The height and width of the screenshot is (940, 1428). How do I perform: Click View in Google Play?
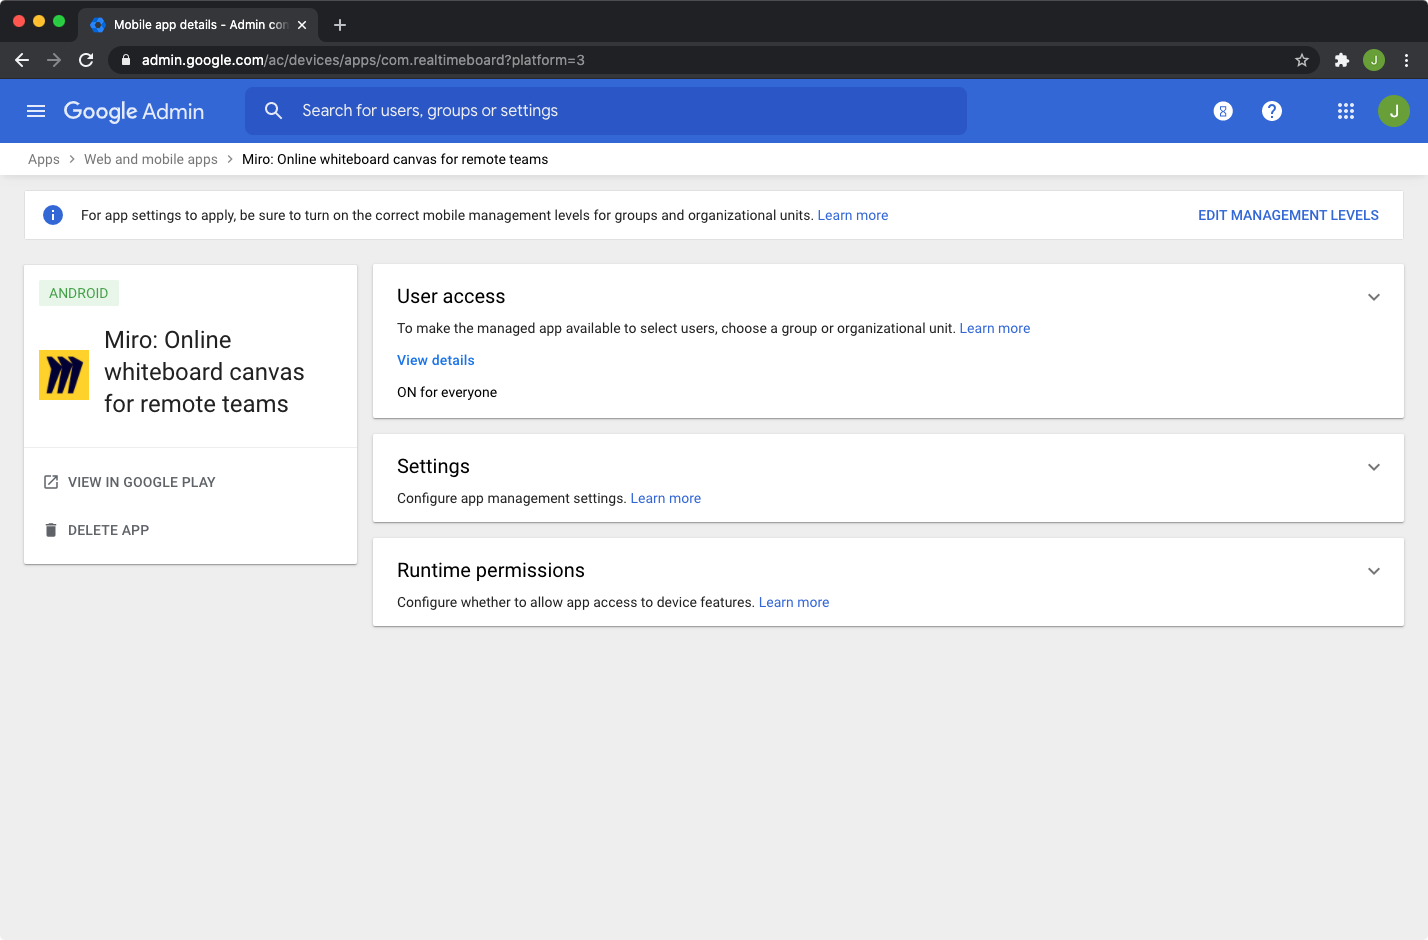click(x=142, y=482)
